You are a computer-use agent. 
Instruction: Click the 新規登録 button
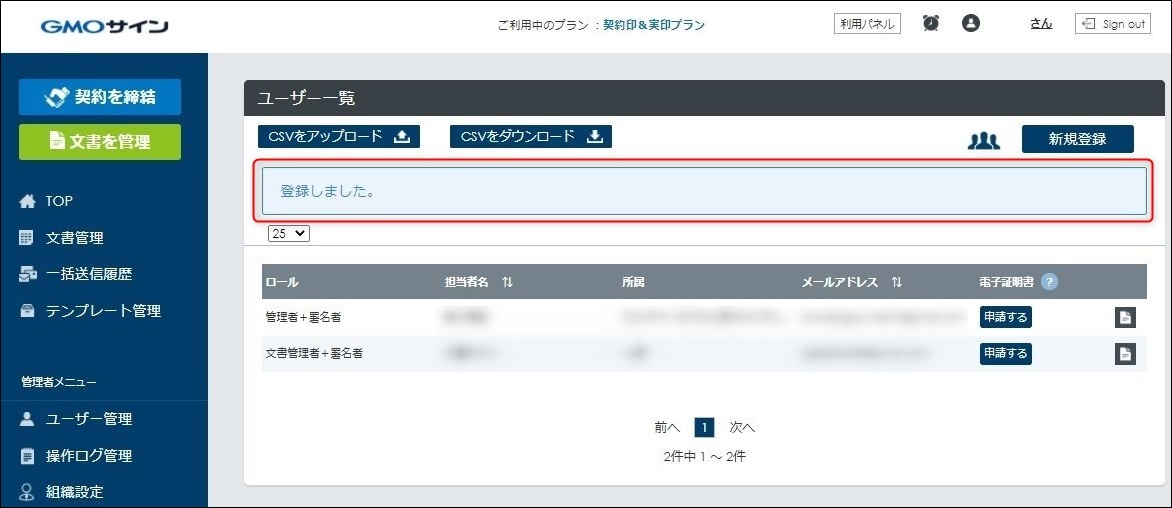(1077, 139)
